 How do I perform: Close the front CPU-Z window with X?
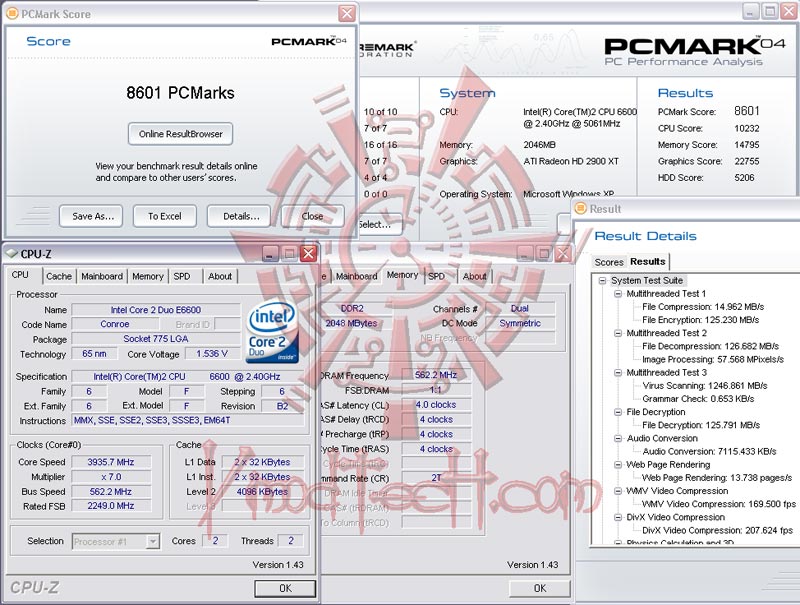tap(308, 254)
